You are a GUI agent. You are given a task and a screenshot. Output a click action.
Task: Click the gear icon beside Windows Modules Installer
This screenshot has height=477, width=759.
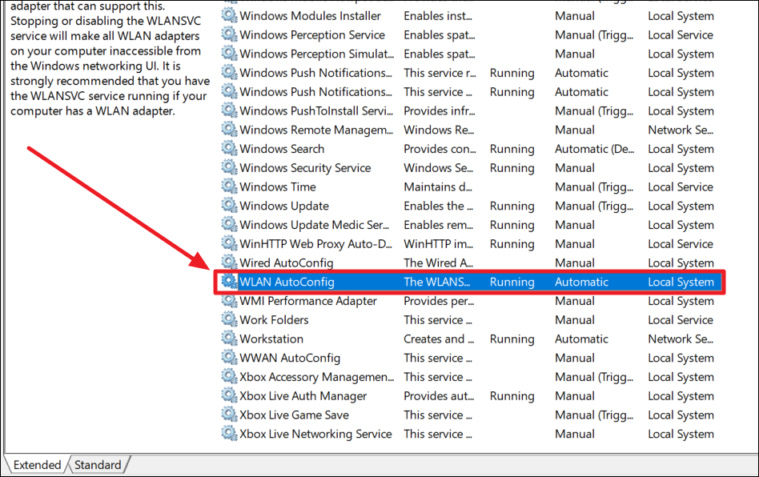pyautogui.click(x=229, y=15)
